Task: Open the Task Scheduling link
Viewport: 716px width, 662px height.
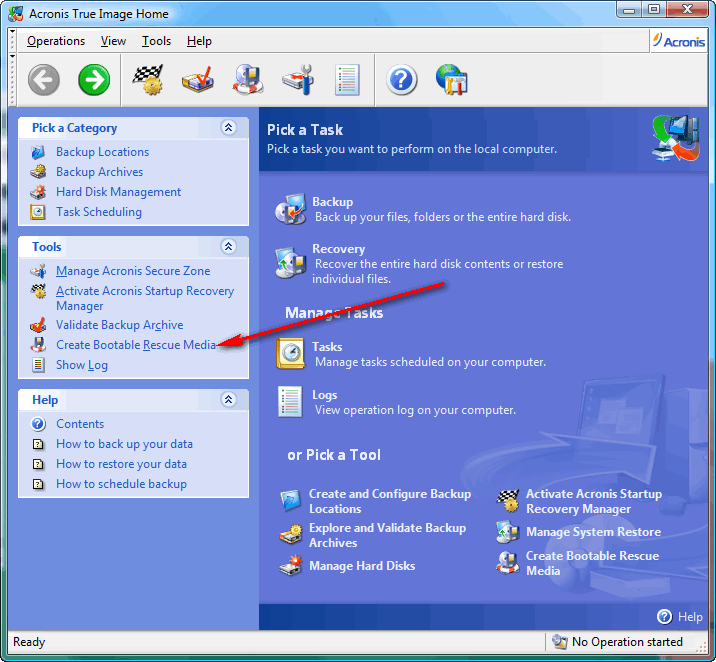Action: [x=99, y=212]
